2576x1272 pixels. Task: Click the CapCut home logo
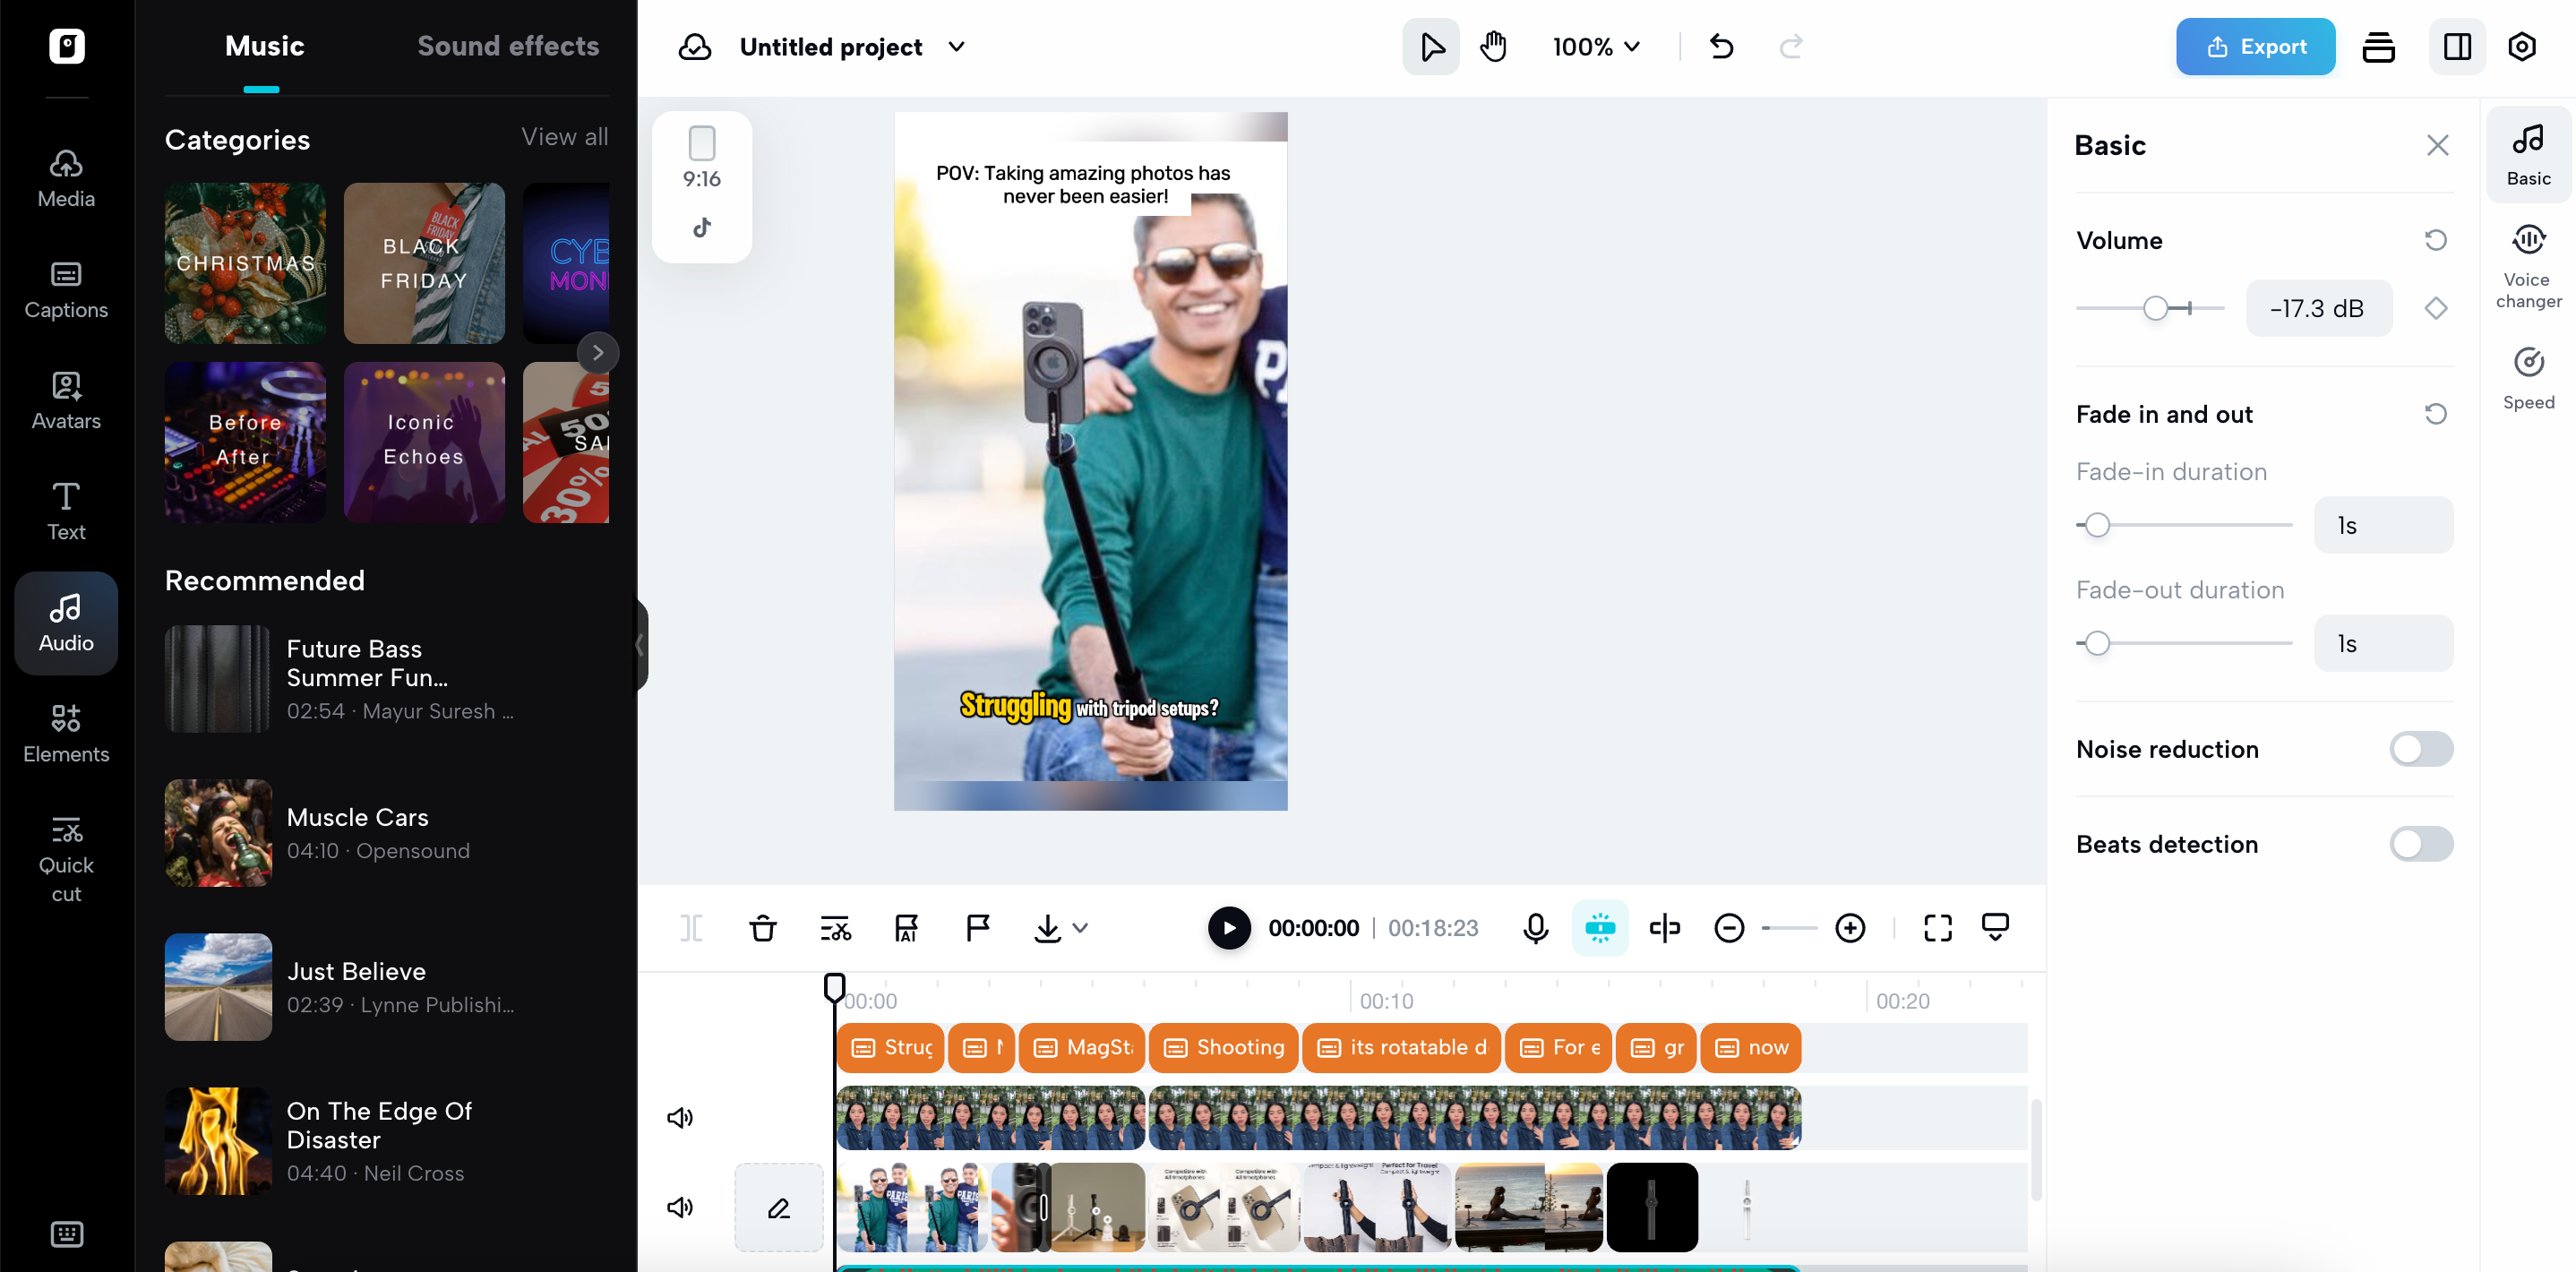tap(67, 46)
